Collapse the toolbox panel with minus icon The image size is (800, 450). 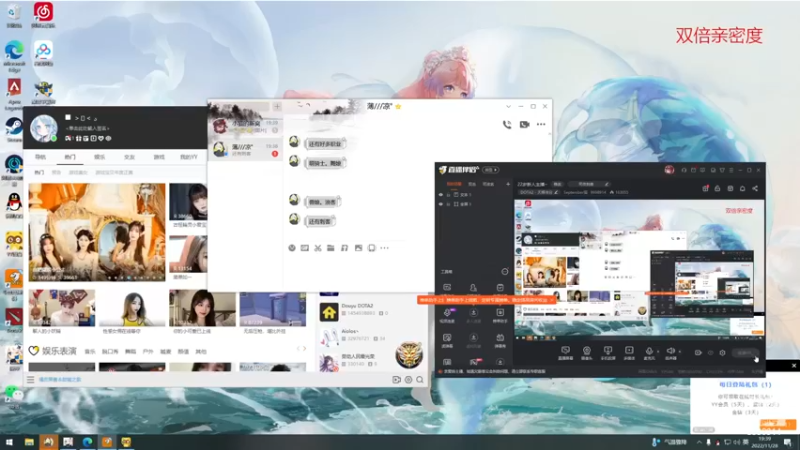click(505, 271)
